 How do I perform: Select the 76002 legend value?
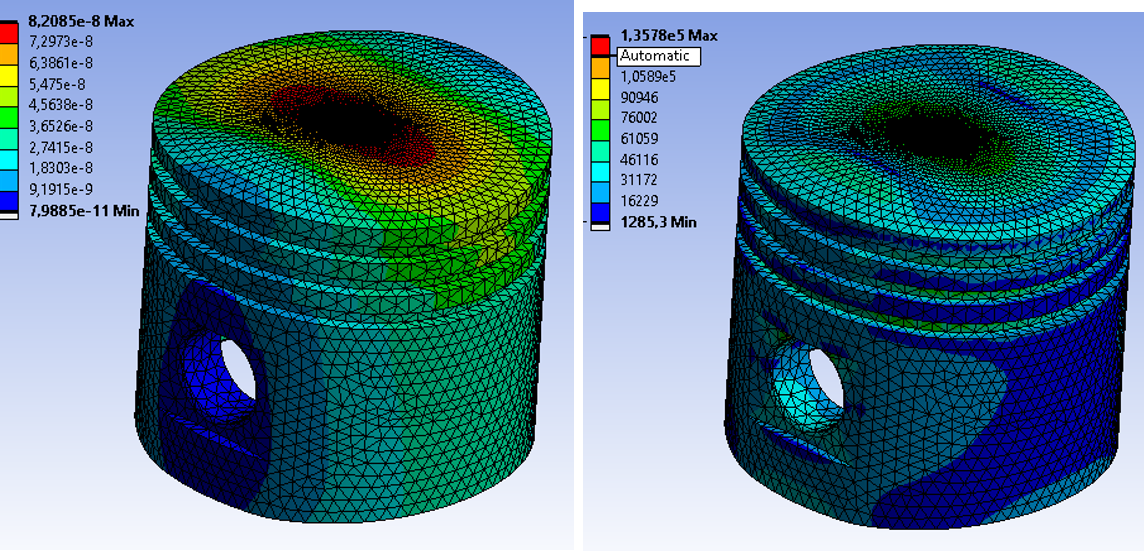[x=638, y=117]
